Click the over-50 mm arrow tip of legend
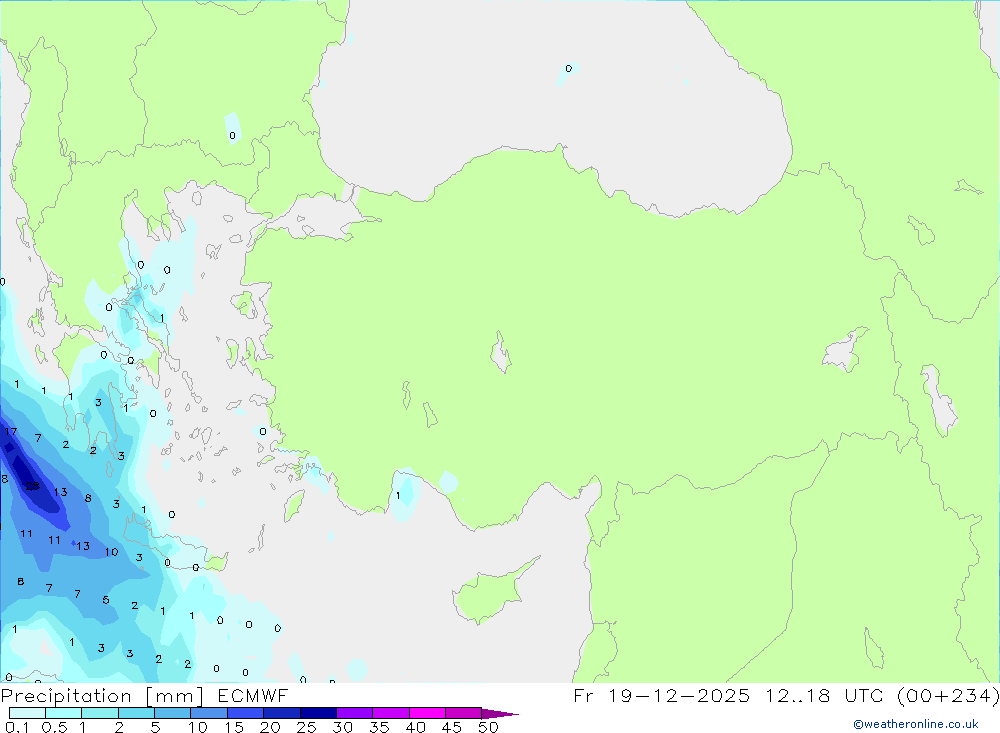 (500, 714)
